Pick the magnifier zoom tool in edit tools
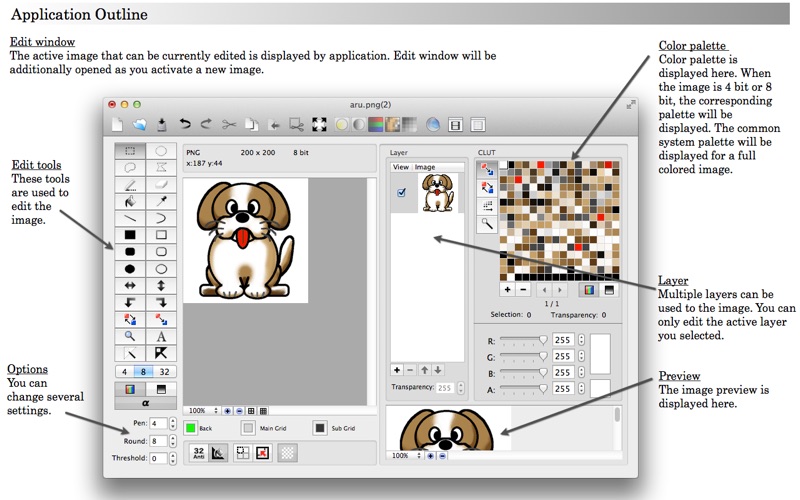 [130, 337]
